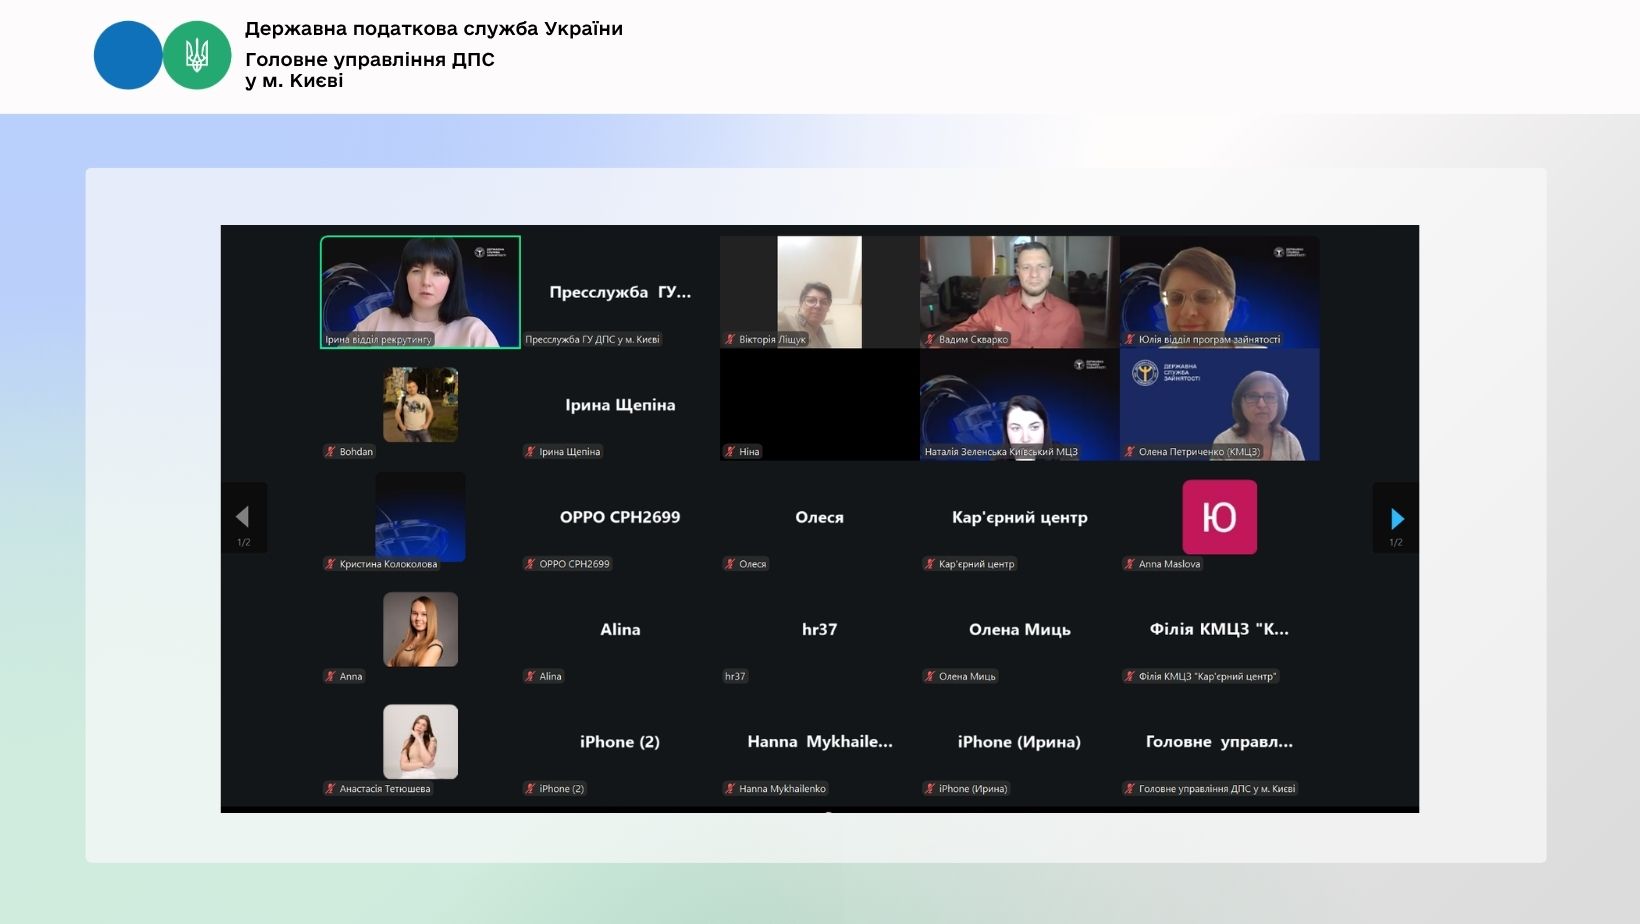This screenshot has height=924, width=1640.
Task: Select the Кар'єрний центр participant tile
Action: (1019, 517)
